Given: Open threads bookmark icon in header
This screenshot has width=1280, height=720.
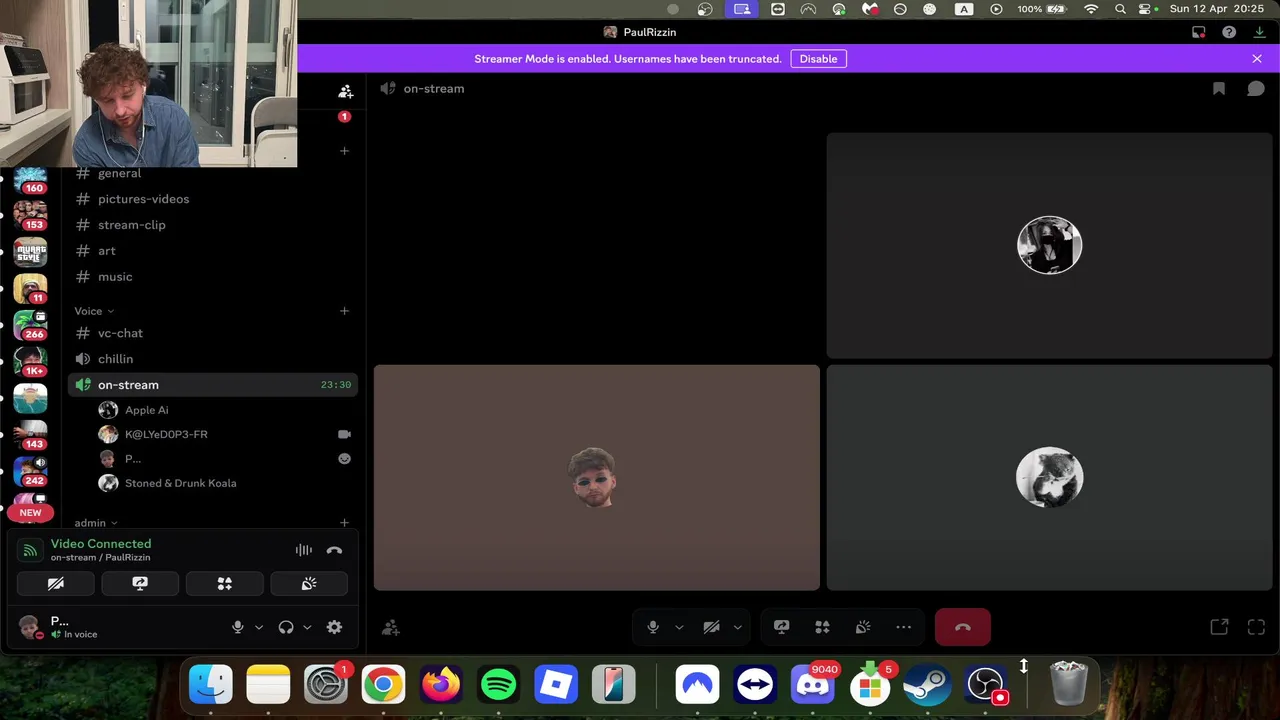Looking at the screenshot, I should coord(1219,89).
